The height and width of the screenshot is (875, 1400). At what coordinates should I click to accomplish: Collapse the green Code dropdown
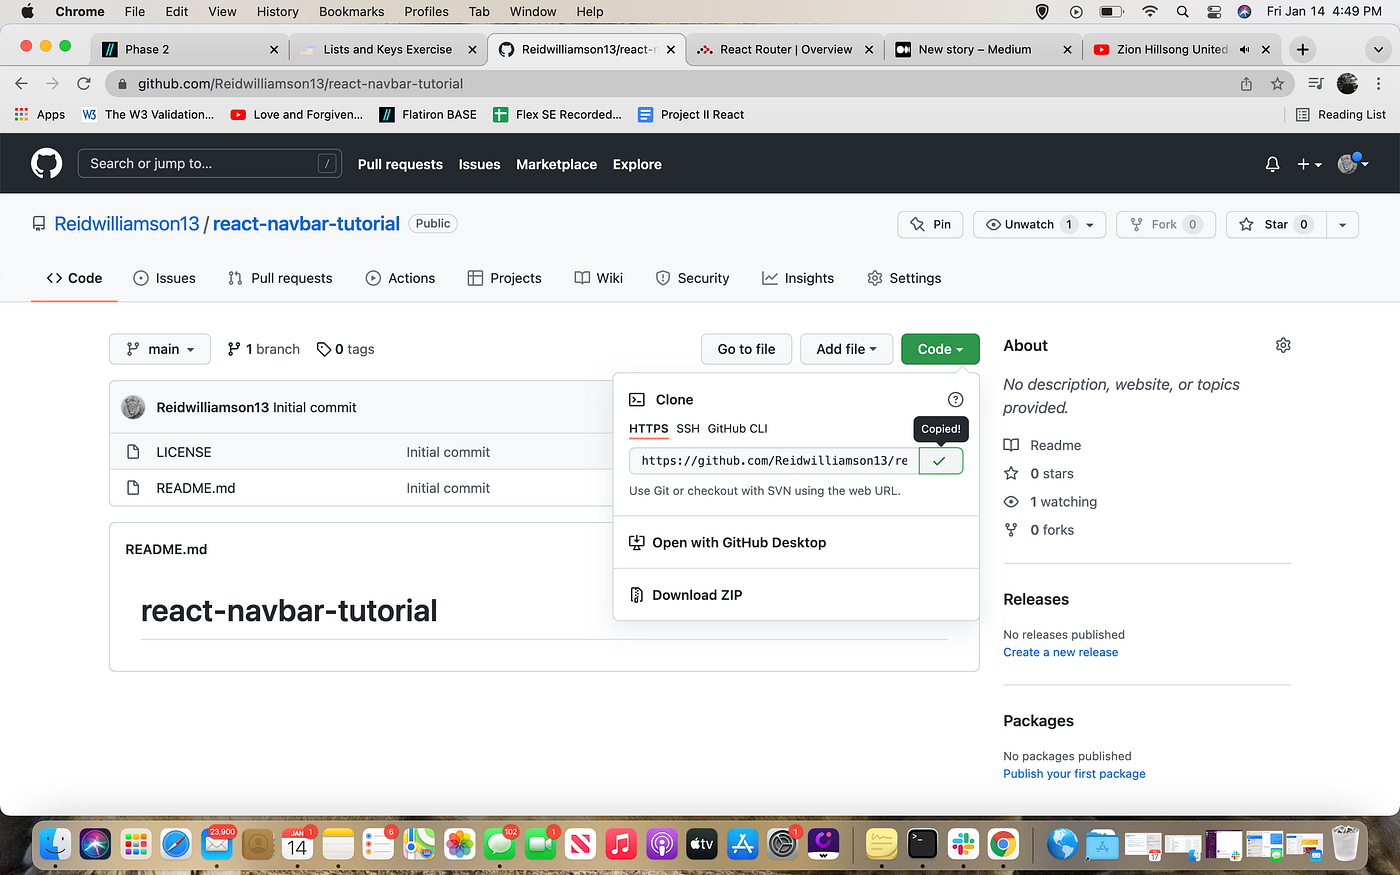coord(940,349)
